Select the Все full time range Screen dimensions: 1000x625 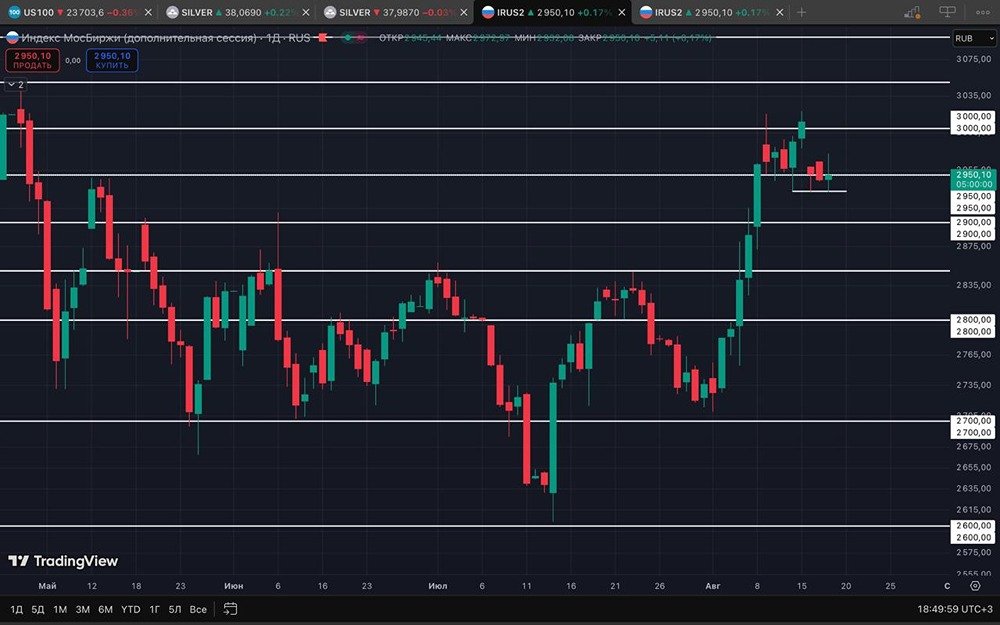click(x=198, y=609)
